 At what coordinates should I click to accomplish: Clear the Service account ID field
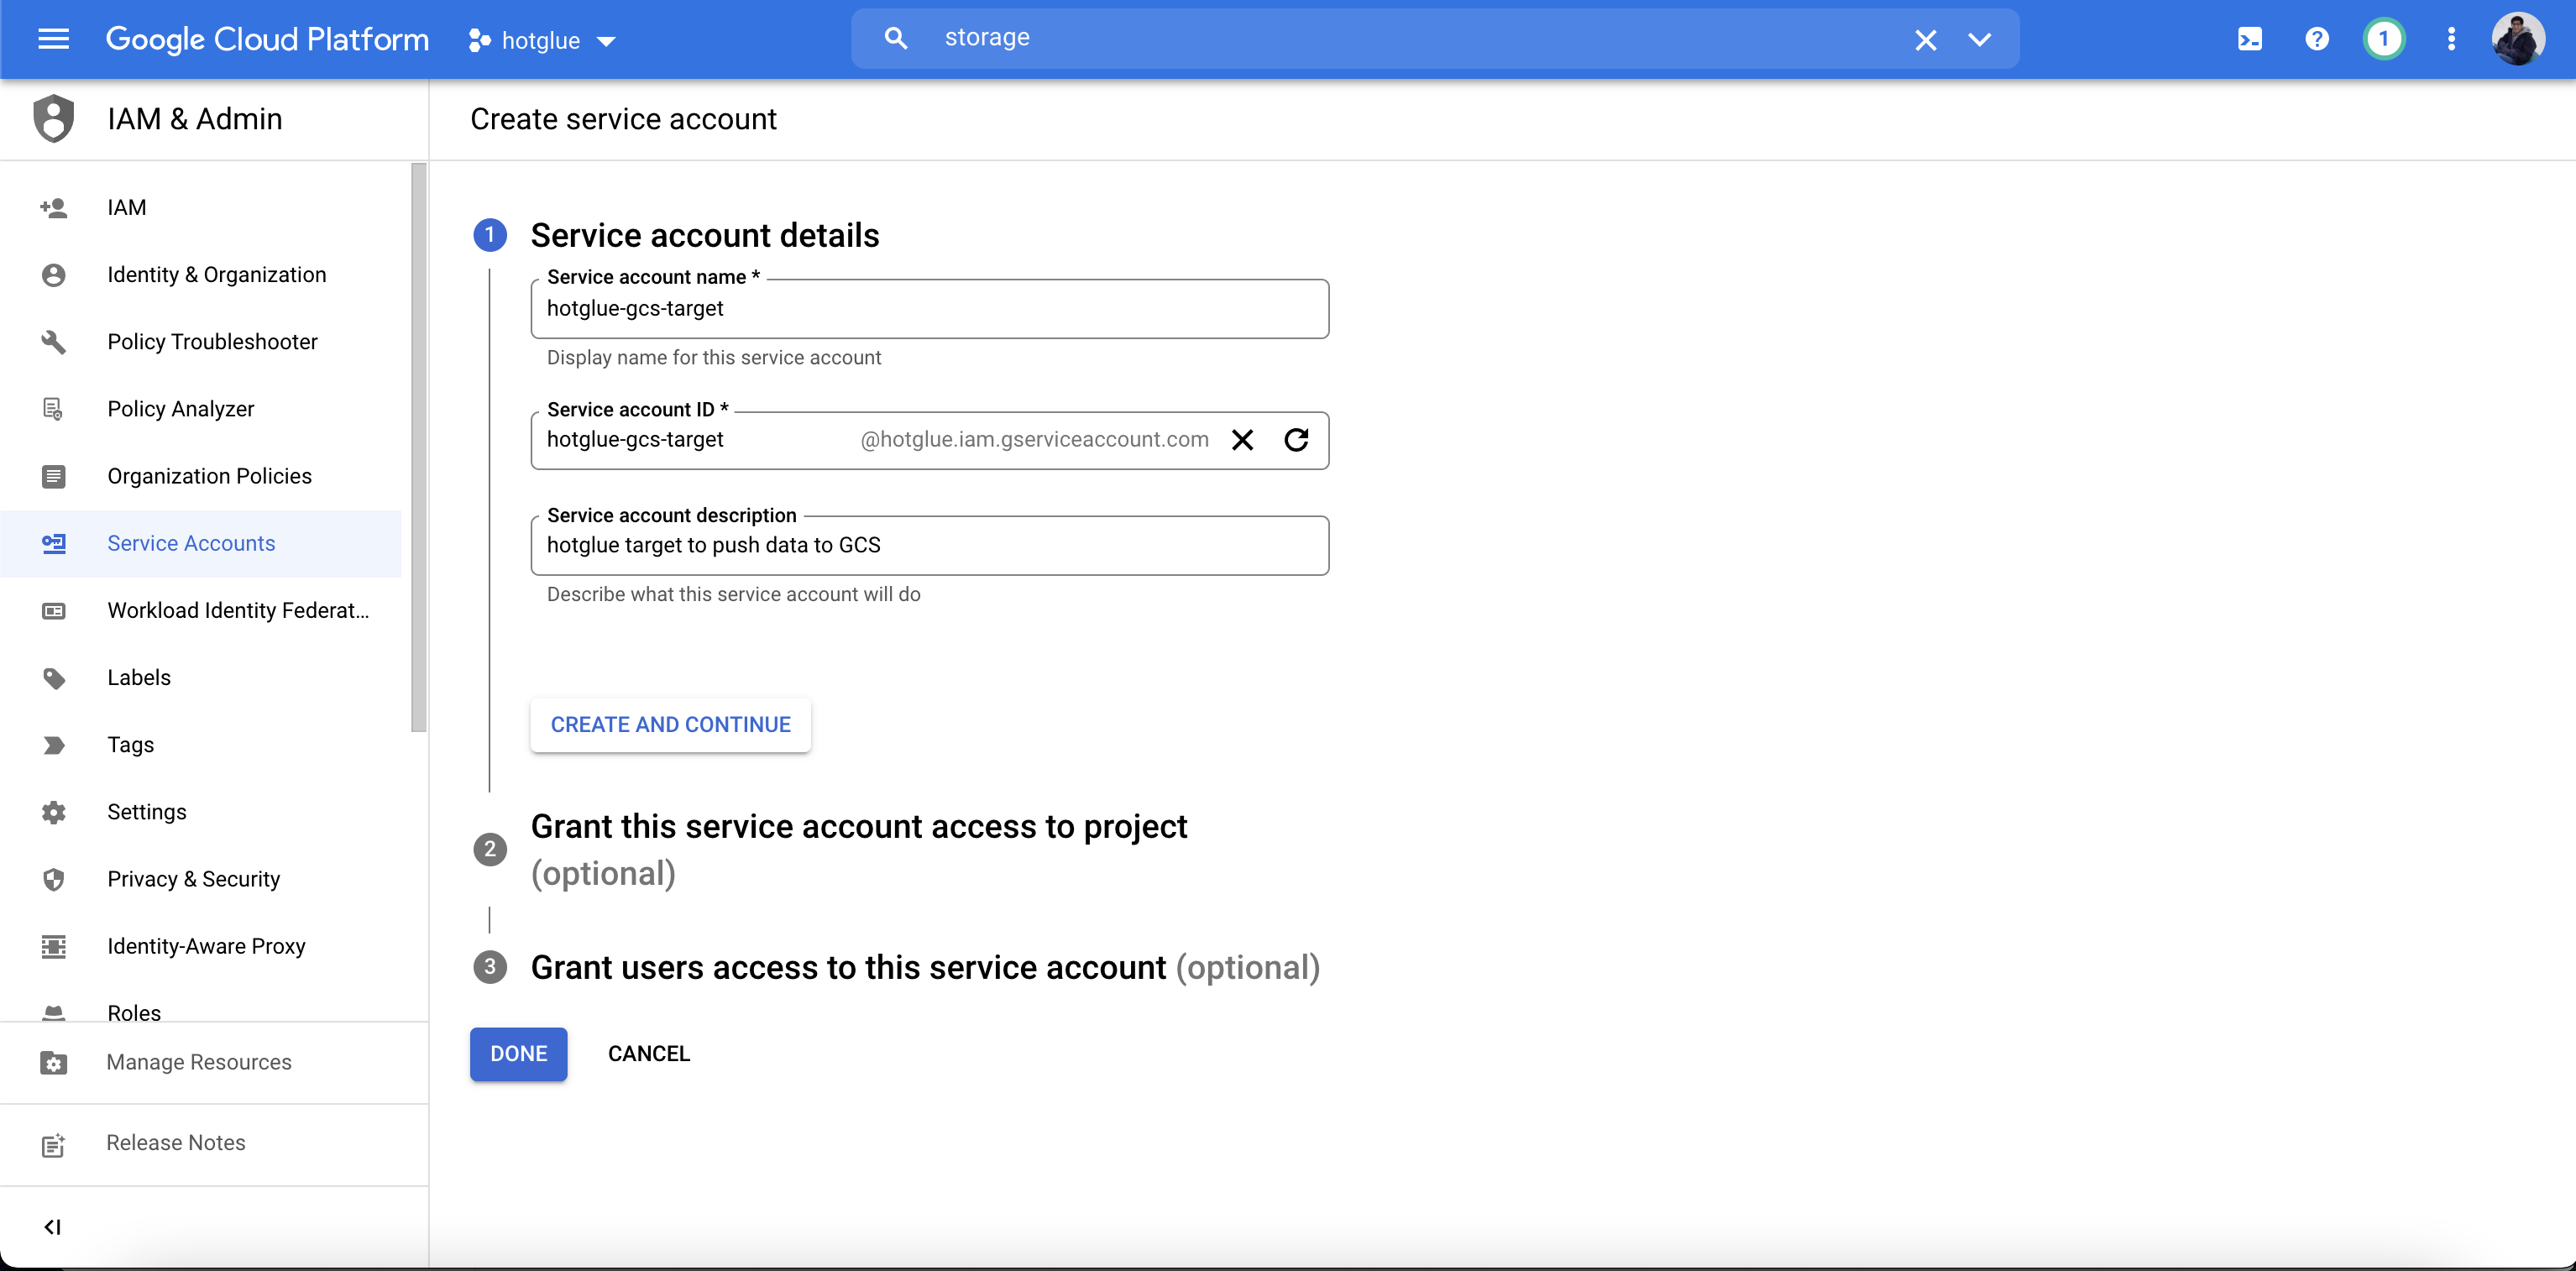(1242, 440)
